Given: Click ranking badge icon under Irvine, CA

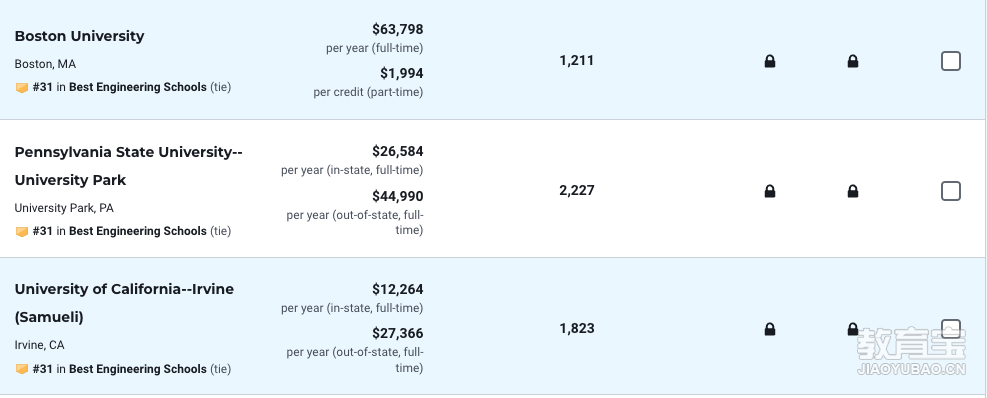Looking at the screenshot, I should pos(22,369).
